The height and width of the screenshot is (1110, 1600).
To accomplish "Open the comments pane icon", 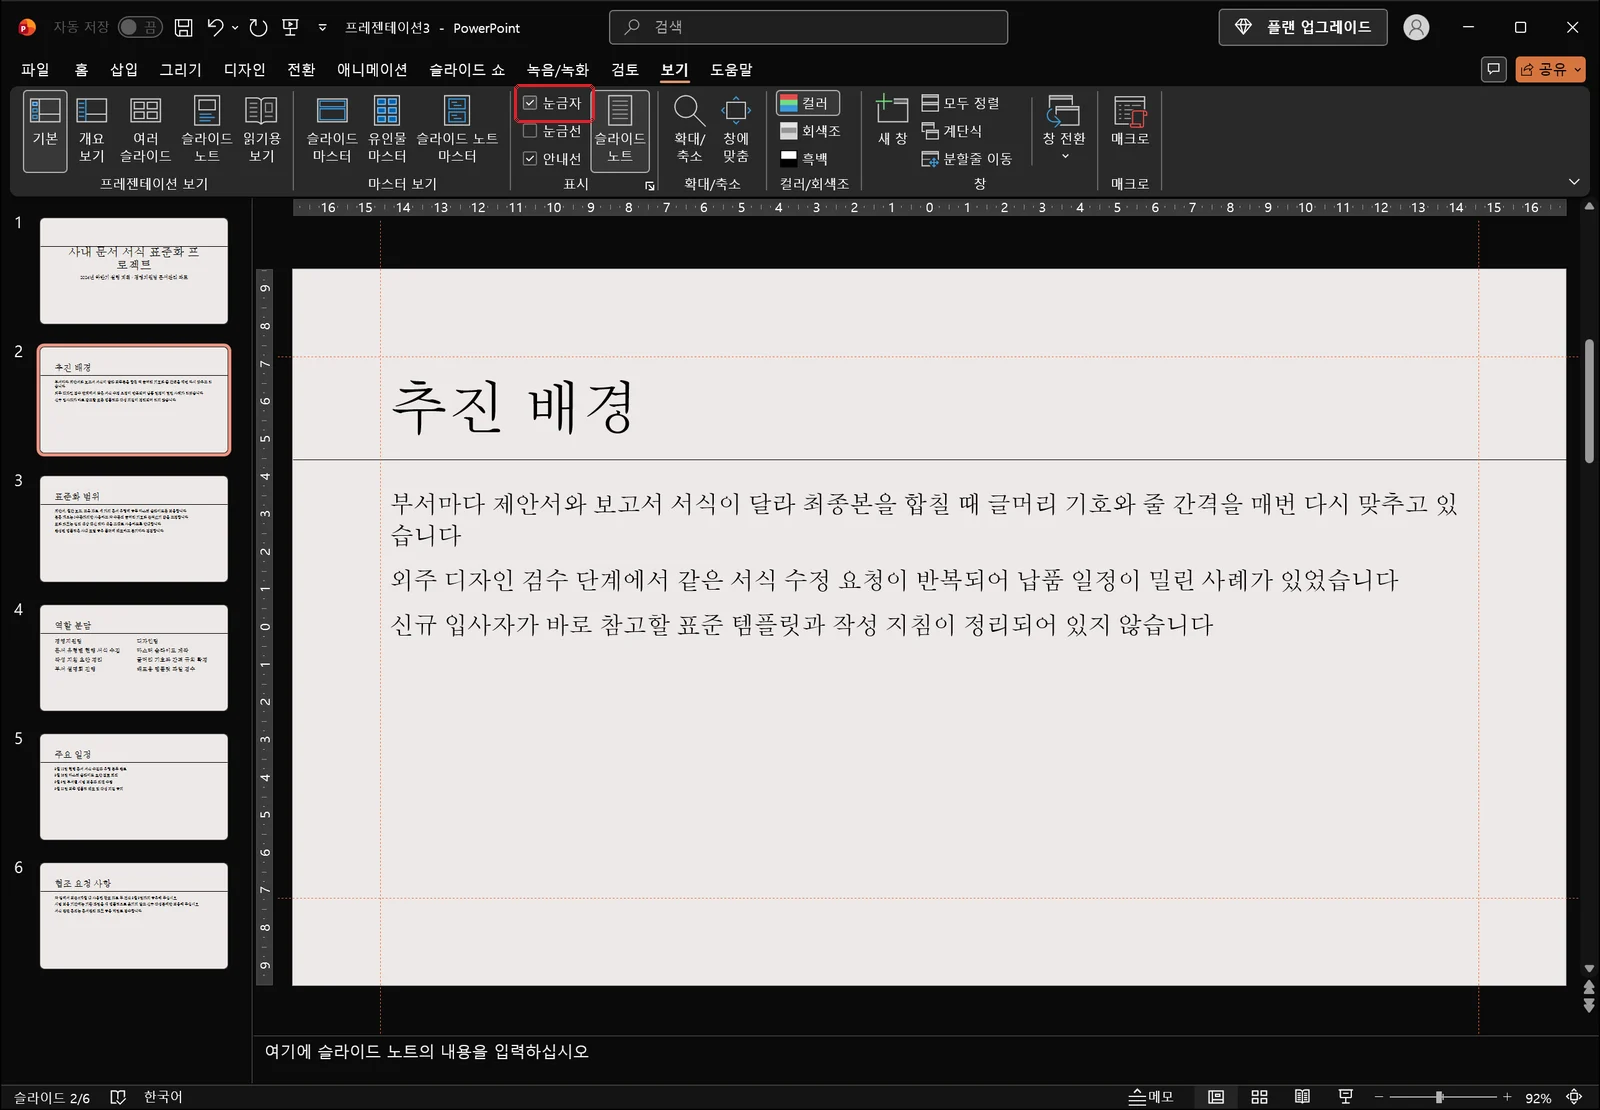I will [x=1493, y=69].
